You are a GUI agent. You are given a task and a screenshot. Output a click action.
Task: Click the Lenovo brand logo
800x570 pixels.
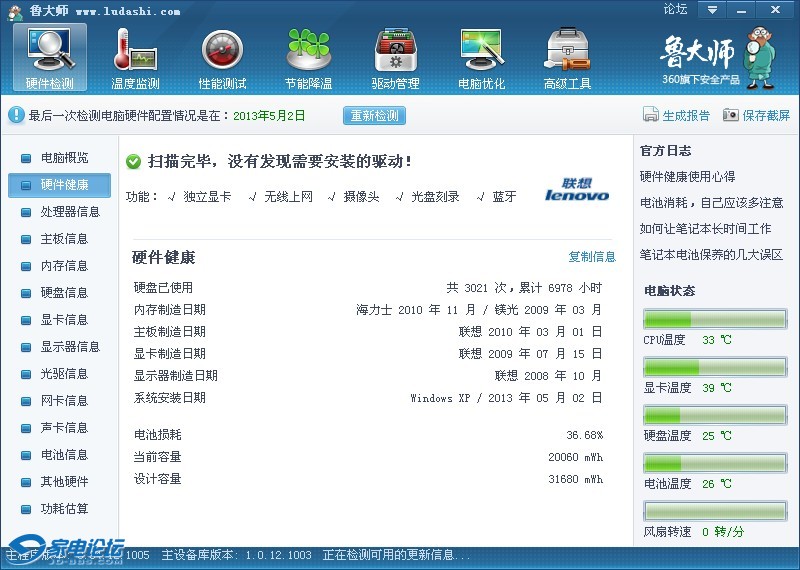pyautogui.click(x=577, y=190)
